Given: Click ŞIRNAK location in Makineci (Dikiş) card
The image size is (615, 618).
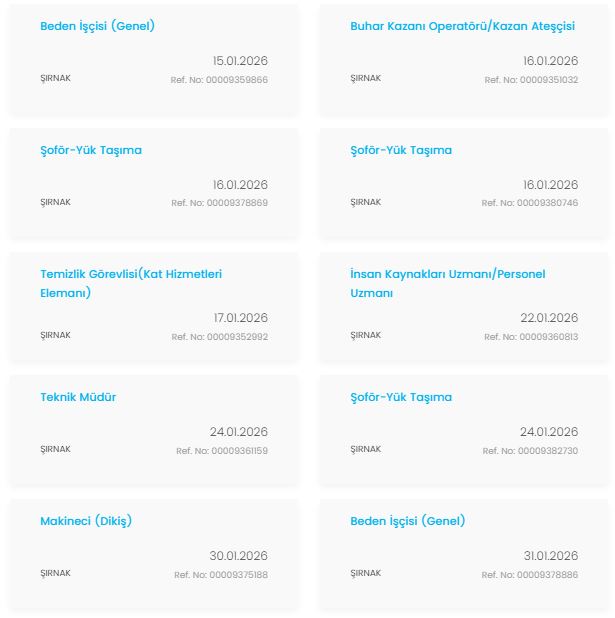Looking at the screenshot, I should (55, 573).
